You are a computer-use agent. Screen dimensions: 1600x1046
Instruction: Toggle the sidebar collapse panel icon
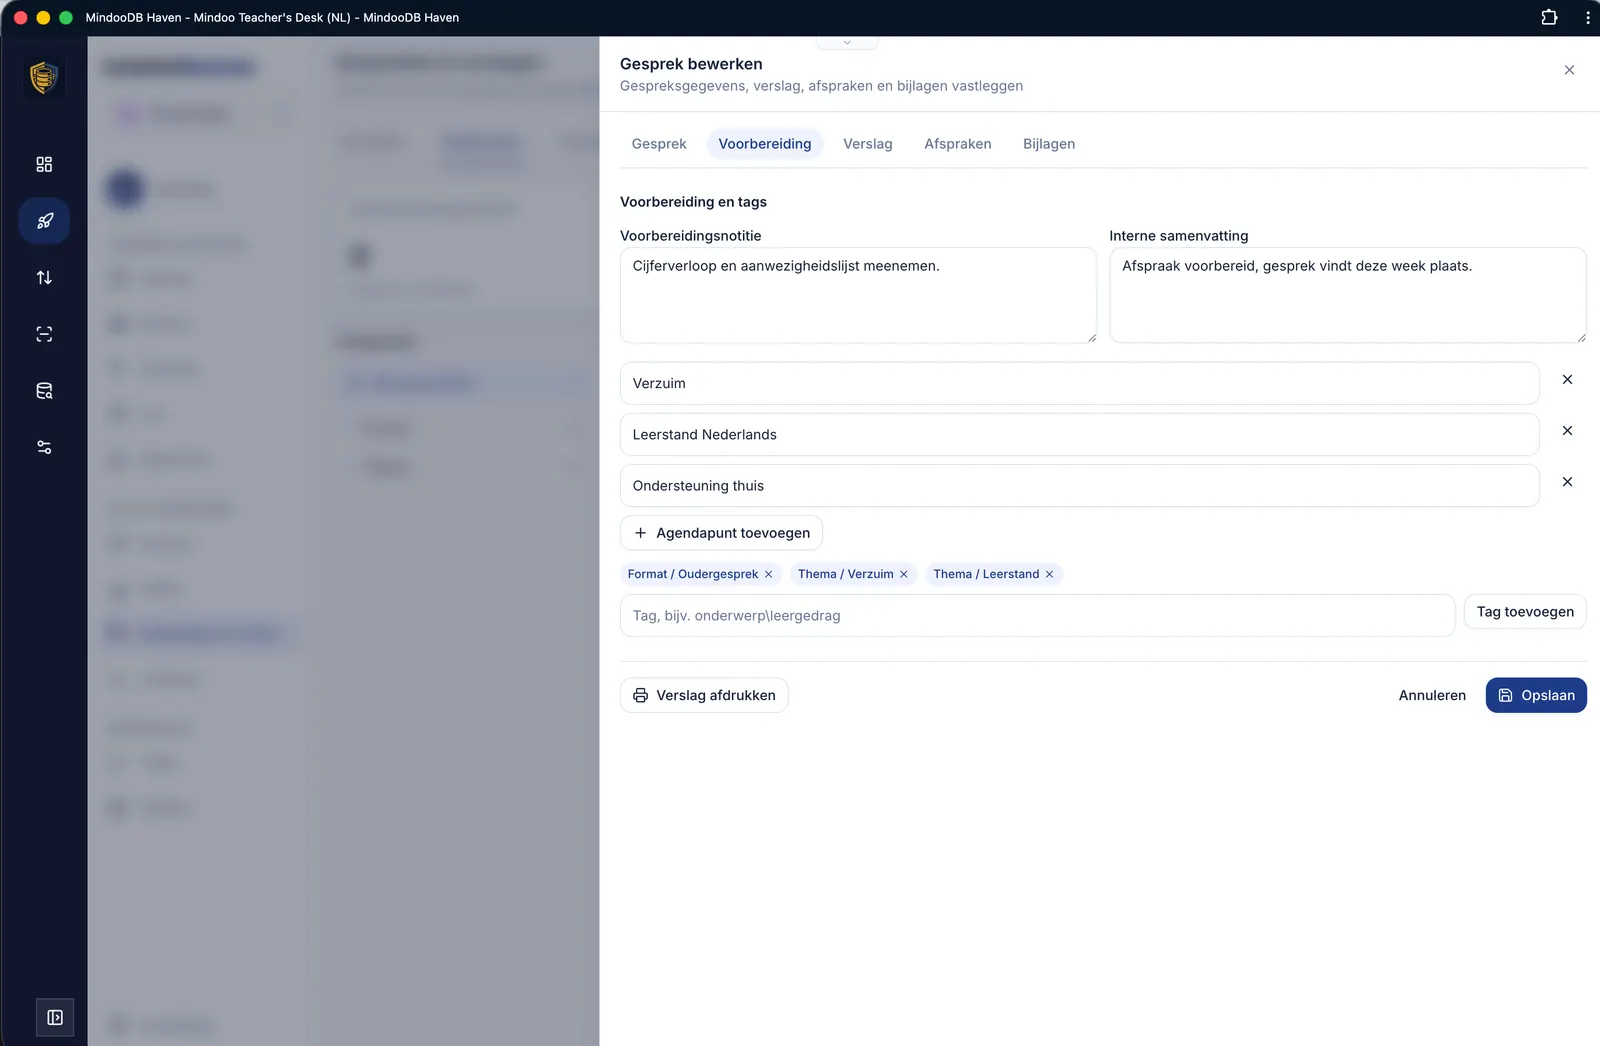coord(55,1017)
